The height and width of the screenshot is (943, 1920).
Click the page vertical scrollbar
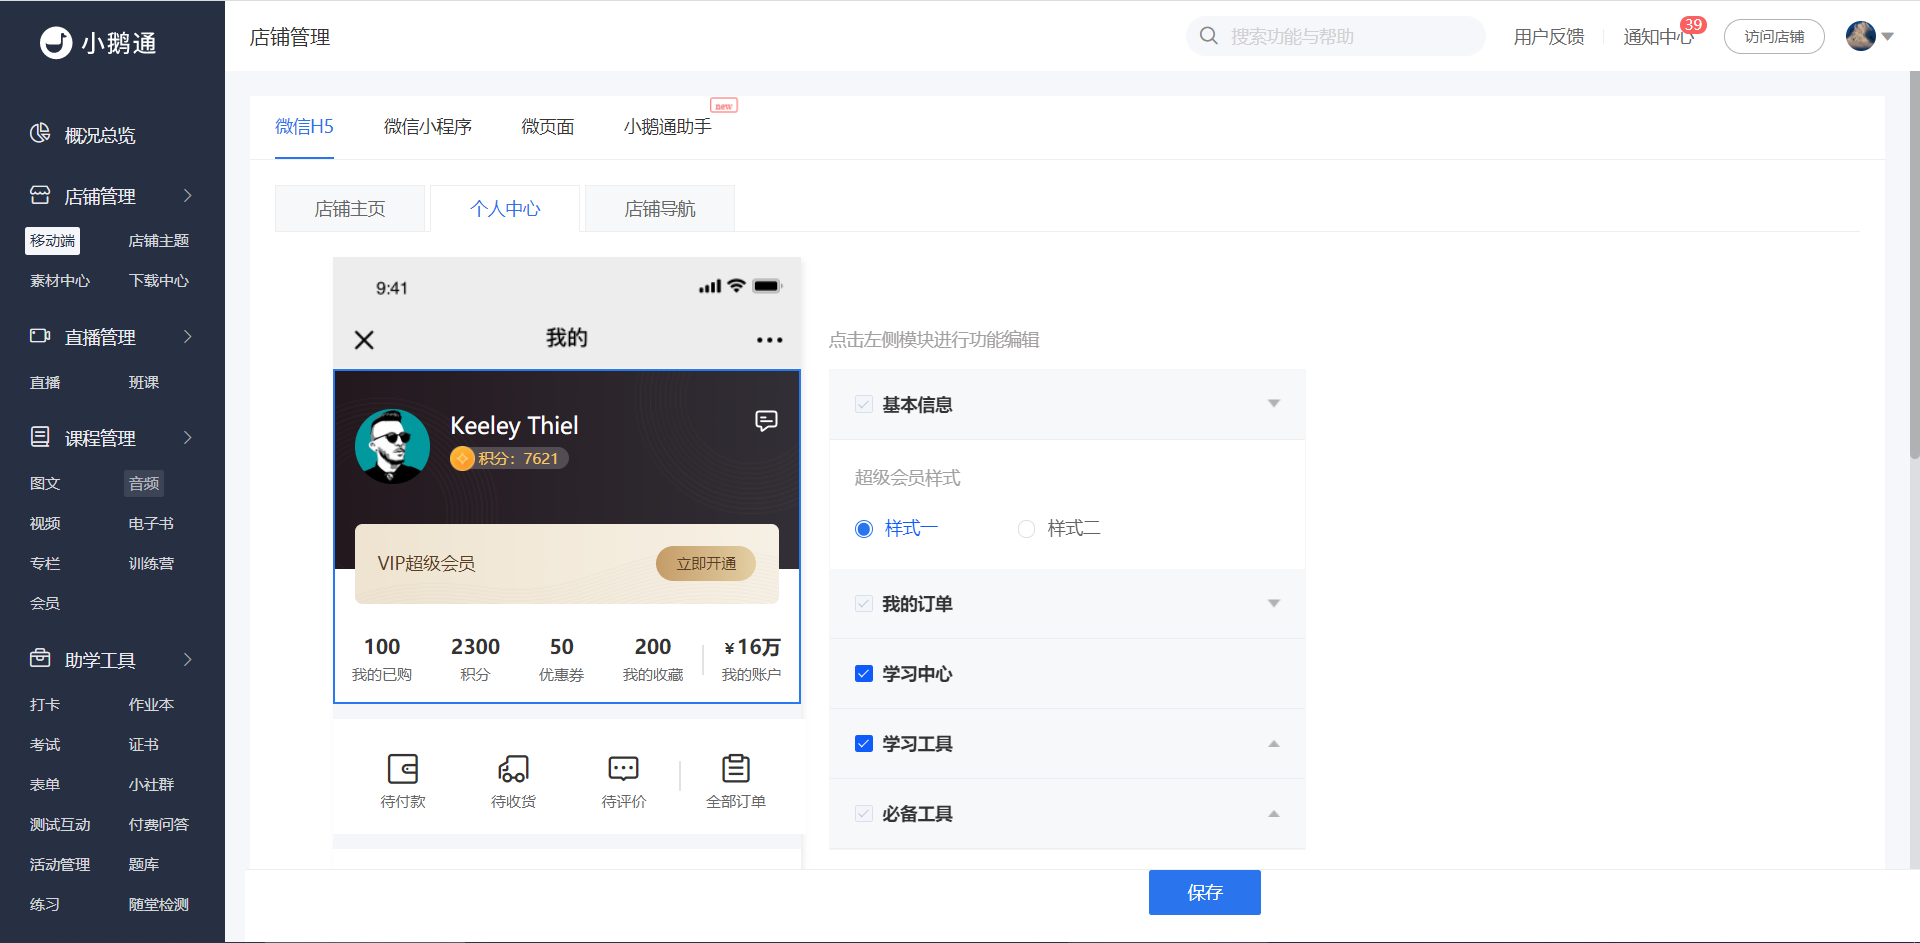coord(1914,265)
